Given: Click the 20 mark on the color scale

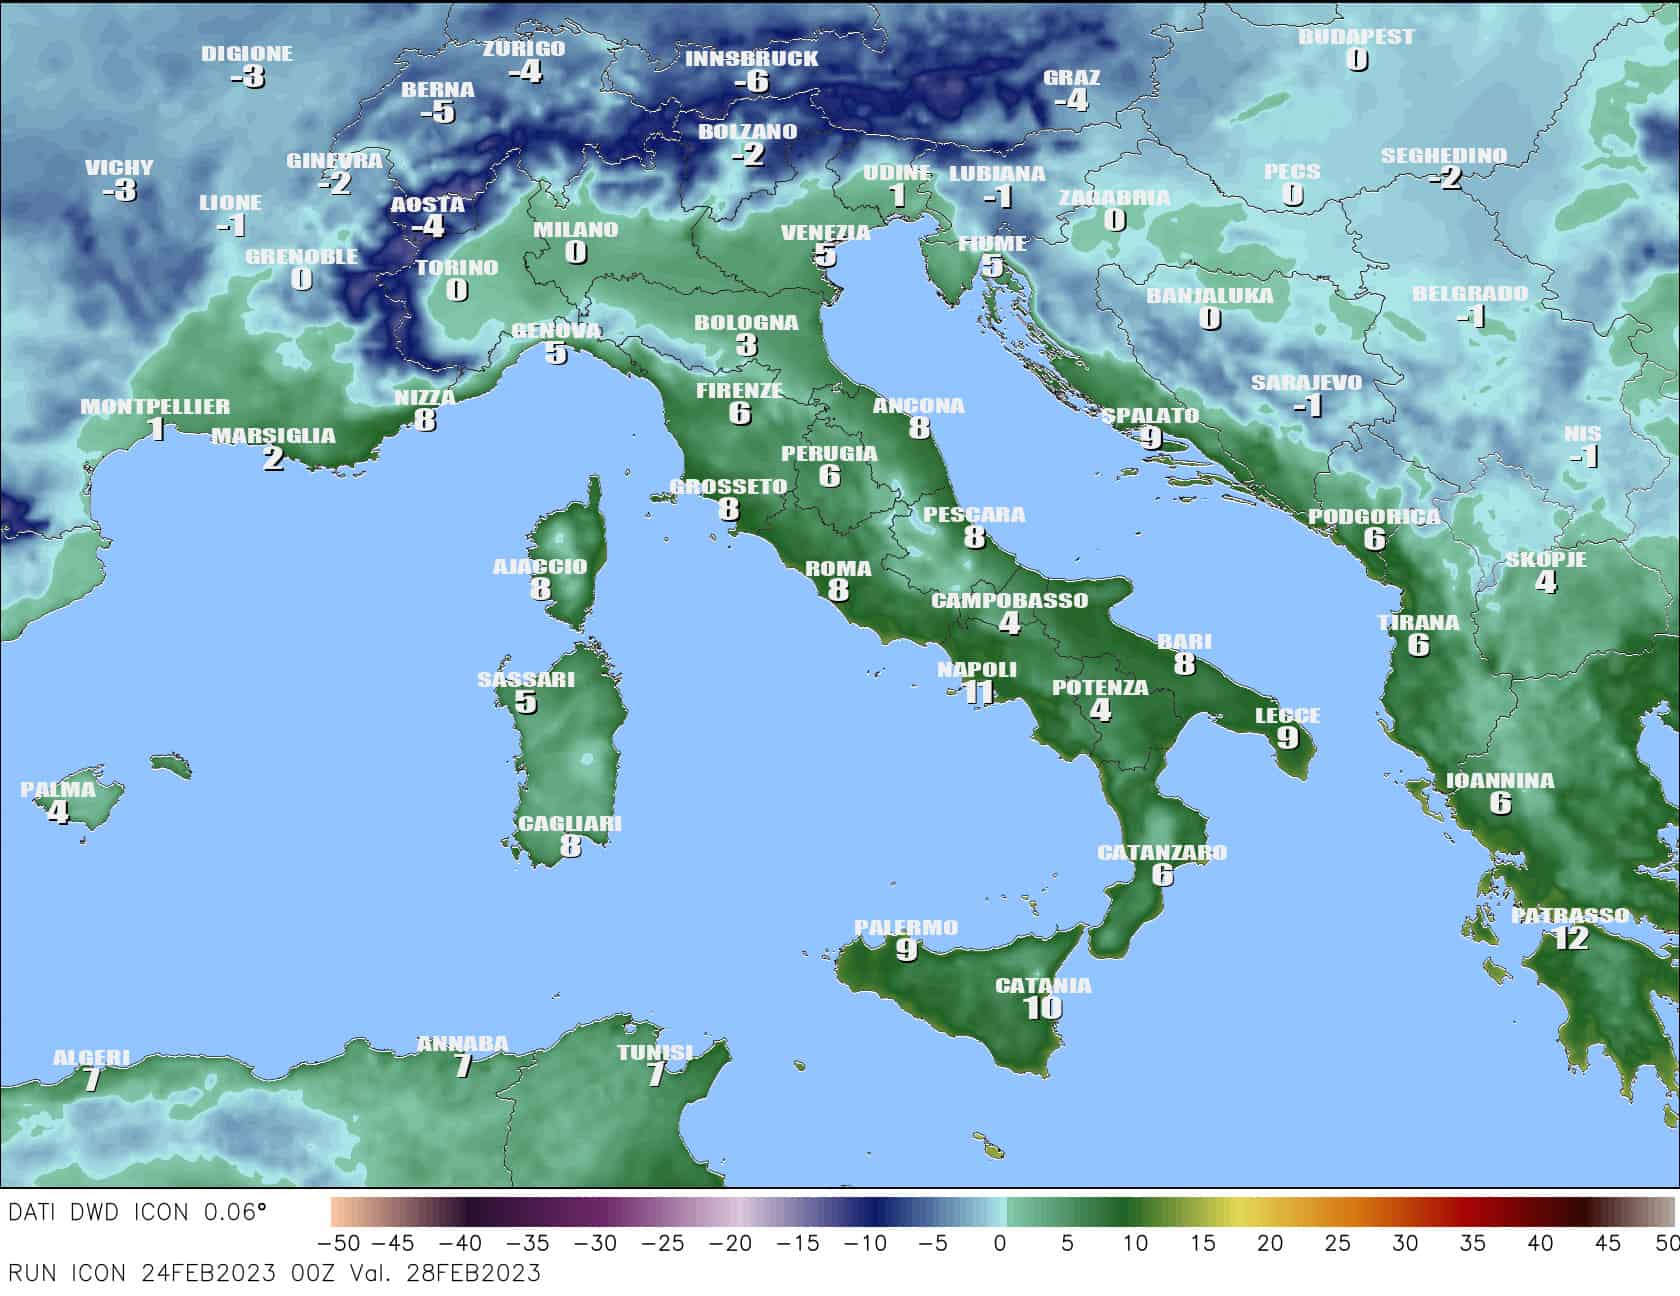Looking at the screenshot, I should click(1270, 1243).
